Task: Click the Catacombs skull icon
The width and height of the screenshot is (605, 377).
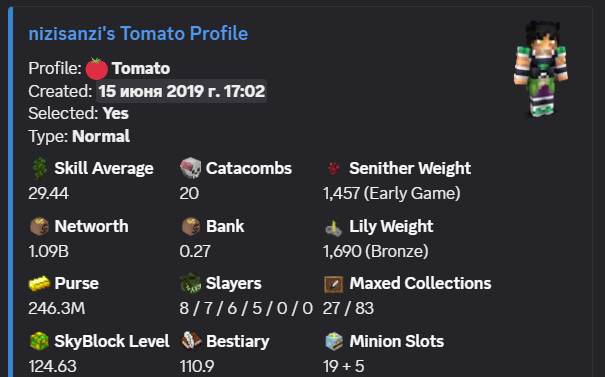Action: pos(191,168)
